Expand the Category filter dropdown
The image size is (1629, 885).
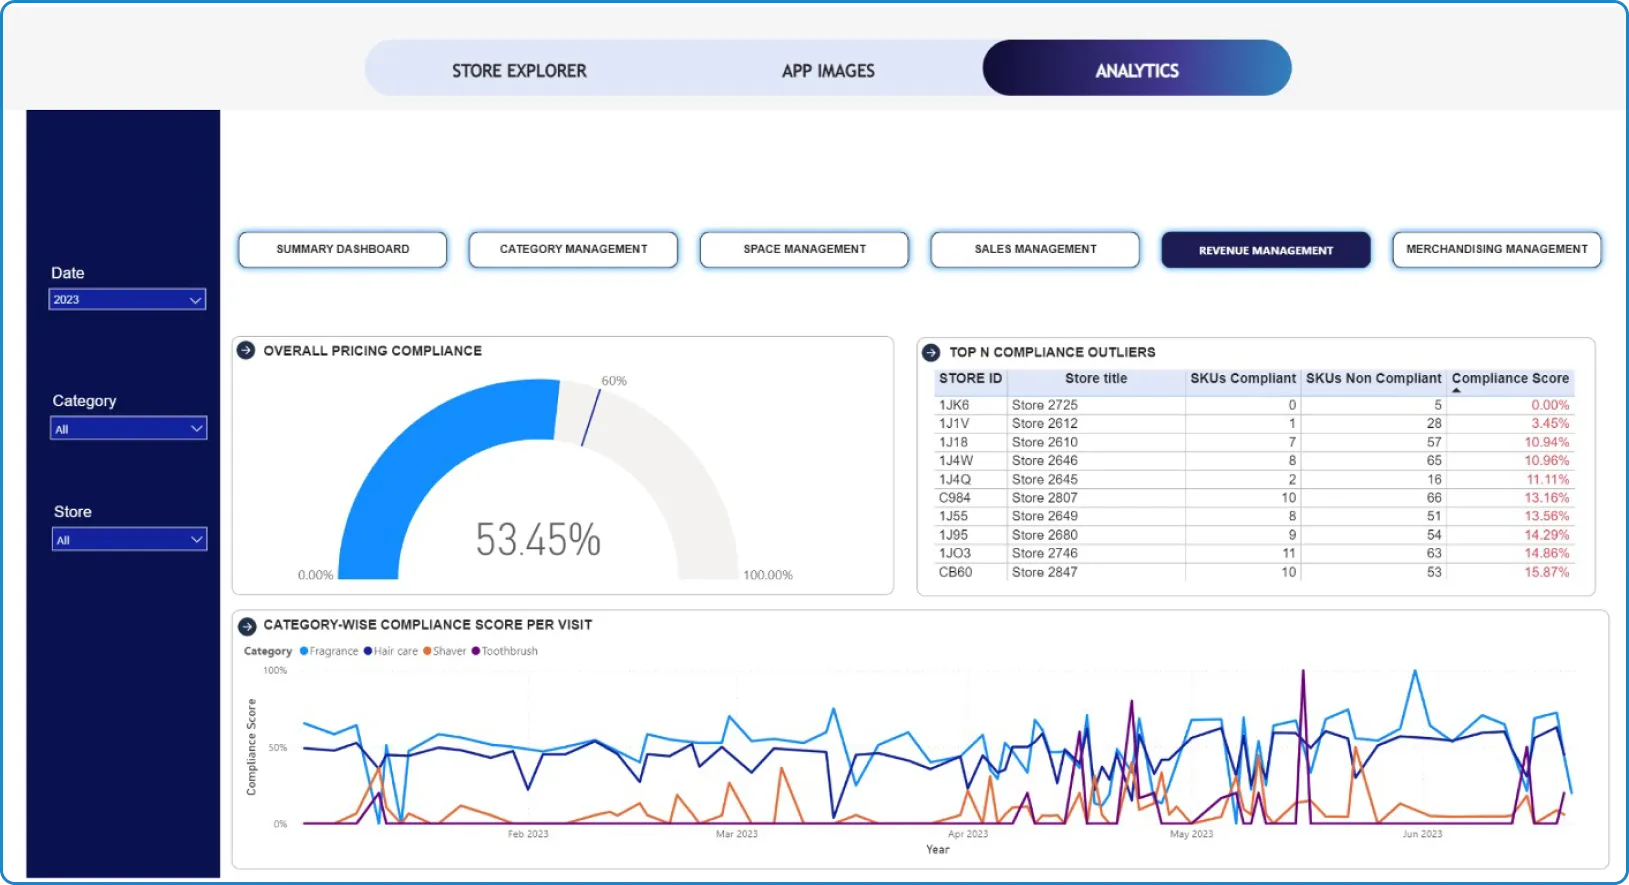click(128, 429)
